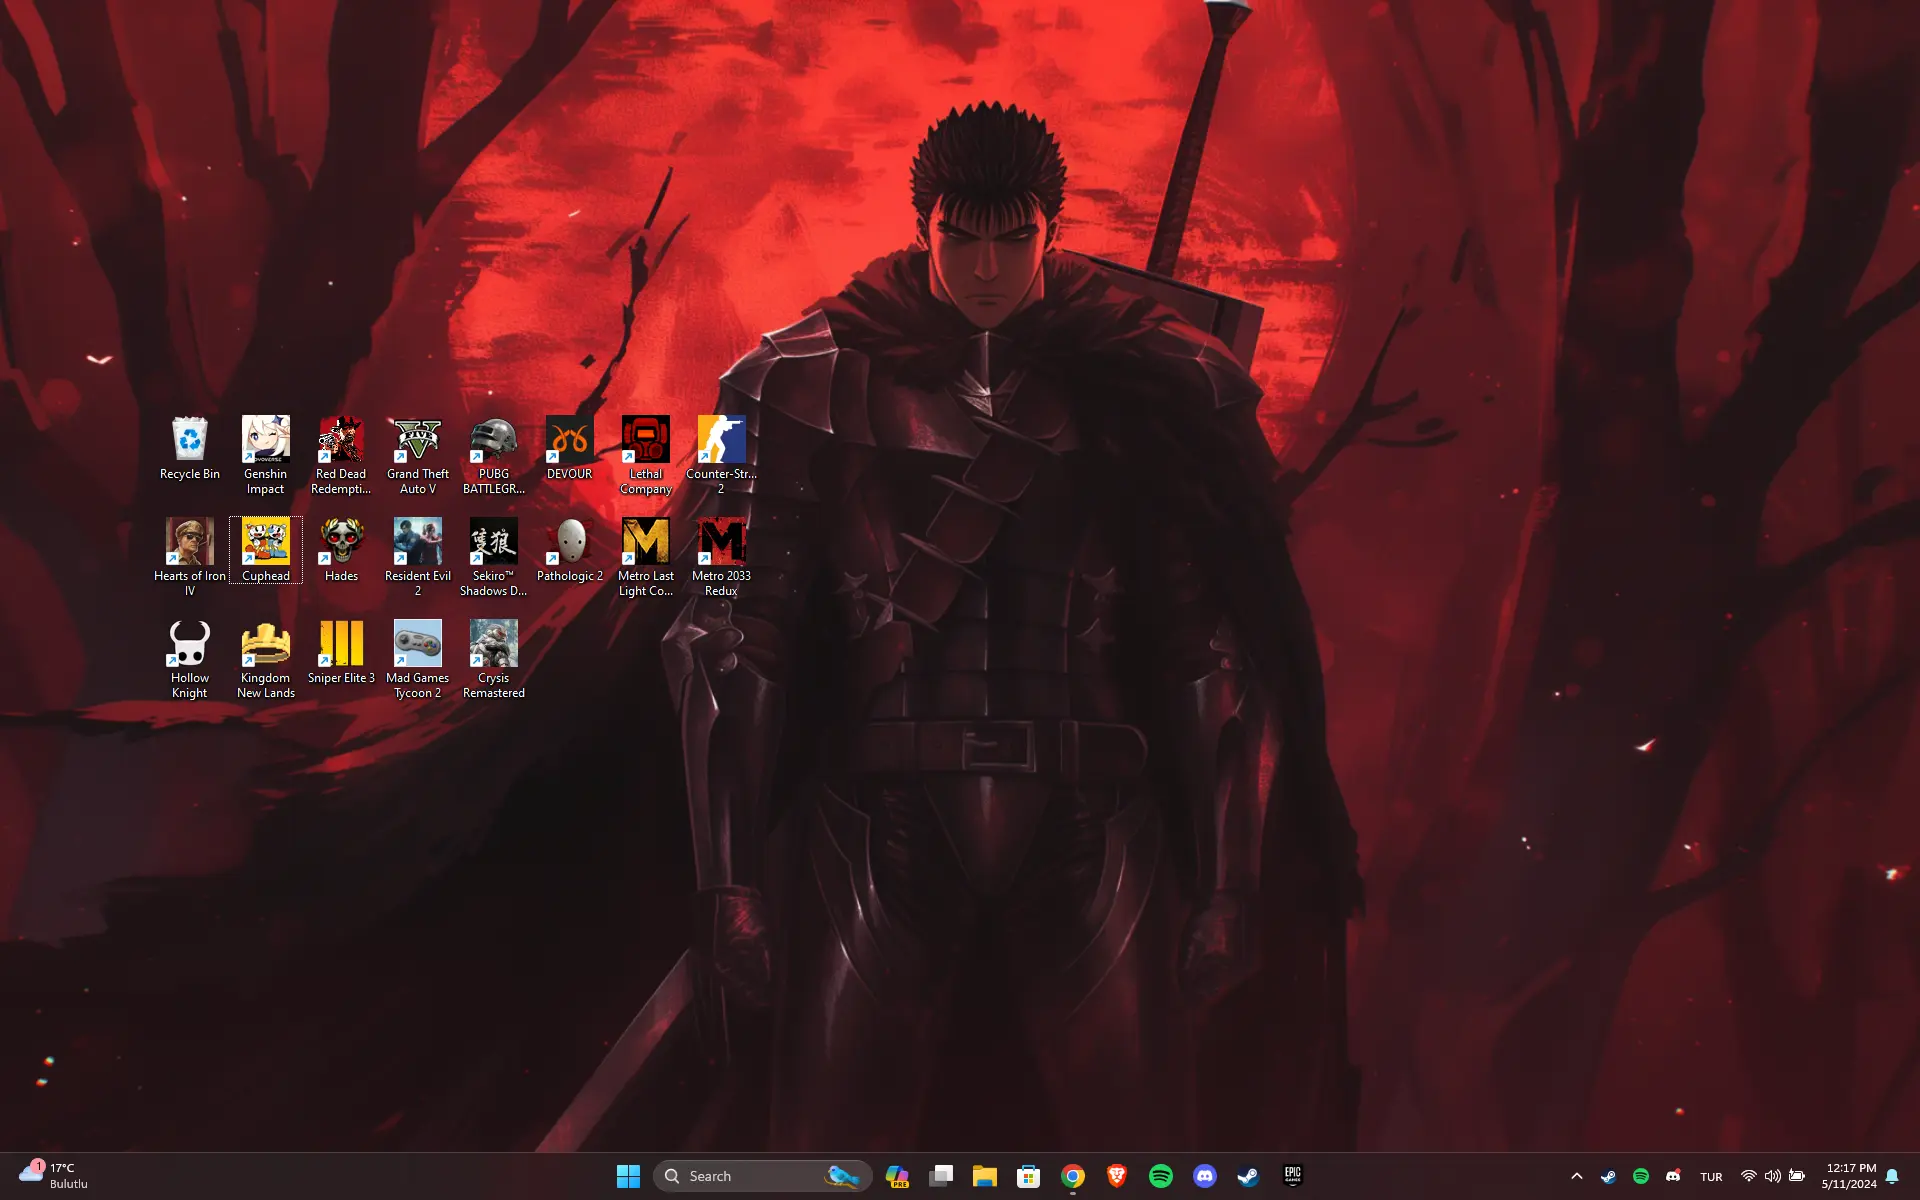Click the Spotify system tray icon
This screenshot has width=1920, height=1200.
[x=1641, y=1176]
